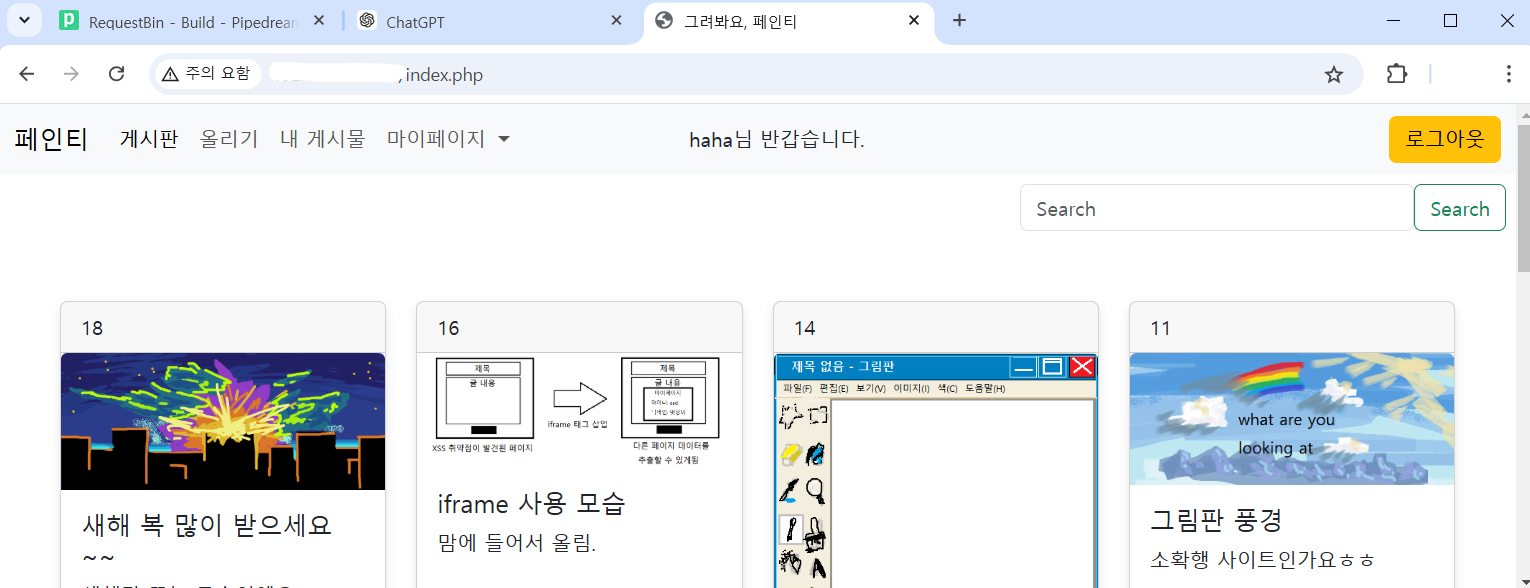Reload the page with the refresh icon

pyautogui.click(x=116, y=74)
